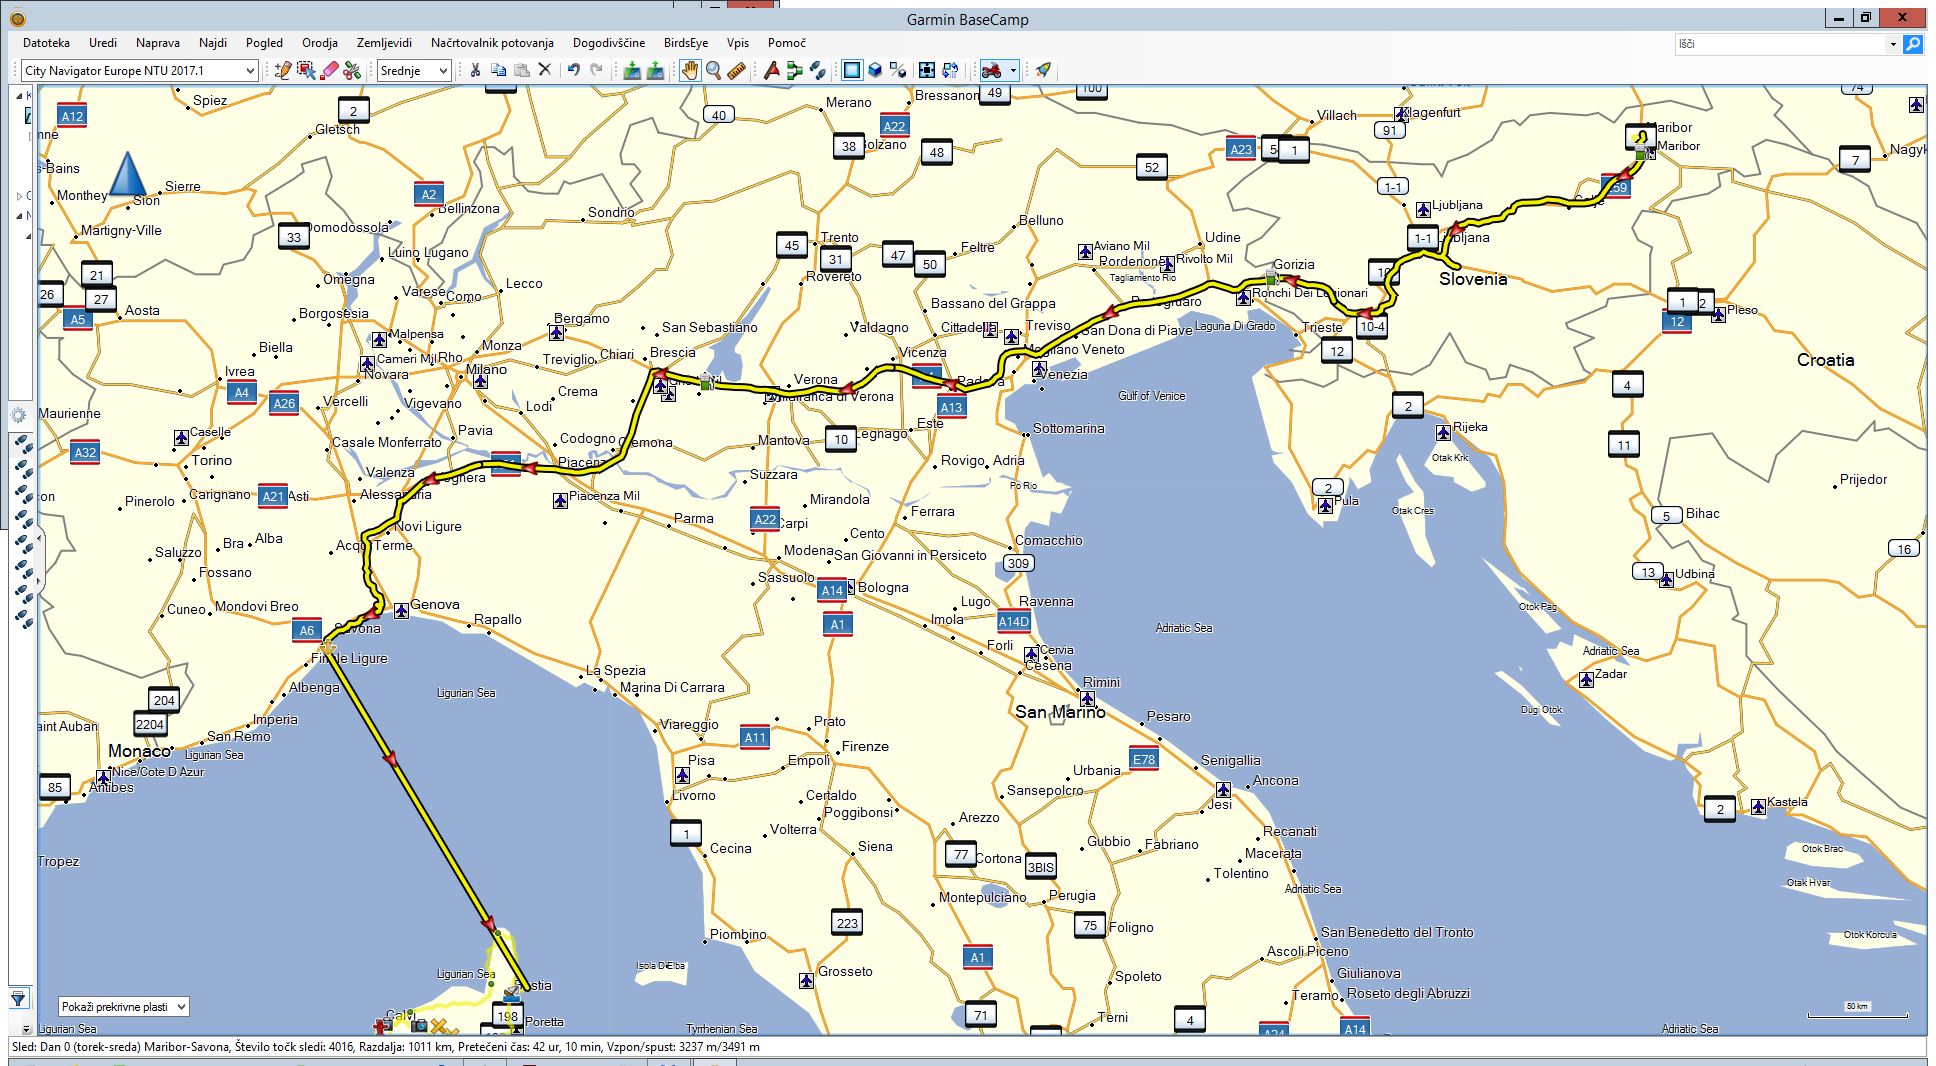Click the filter funnel icon
Viewport: 1936px width, 1066px height.
click(x=18, y=998)
